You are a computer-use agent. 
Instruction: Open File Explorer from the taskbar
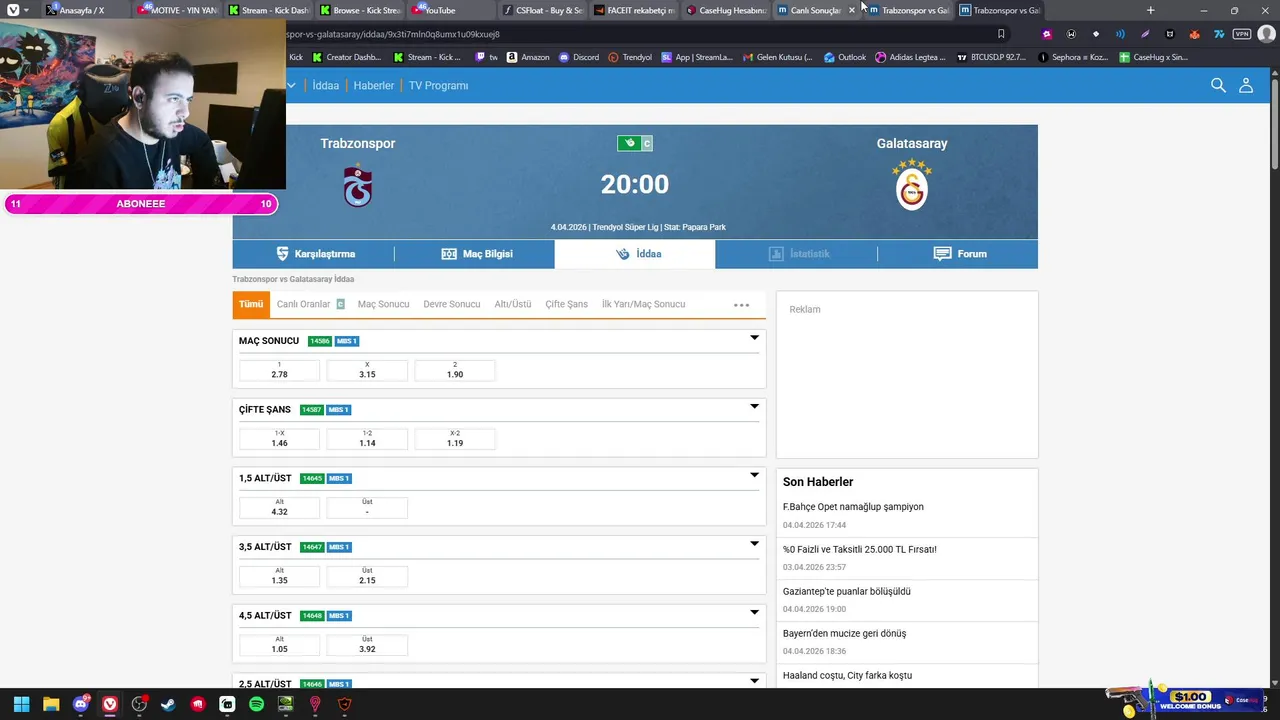pyautogui.click(x=51, y=704)
